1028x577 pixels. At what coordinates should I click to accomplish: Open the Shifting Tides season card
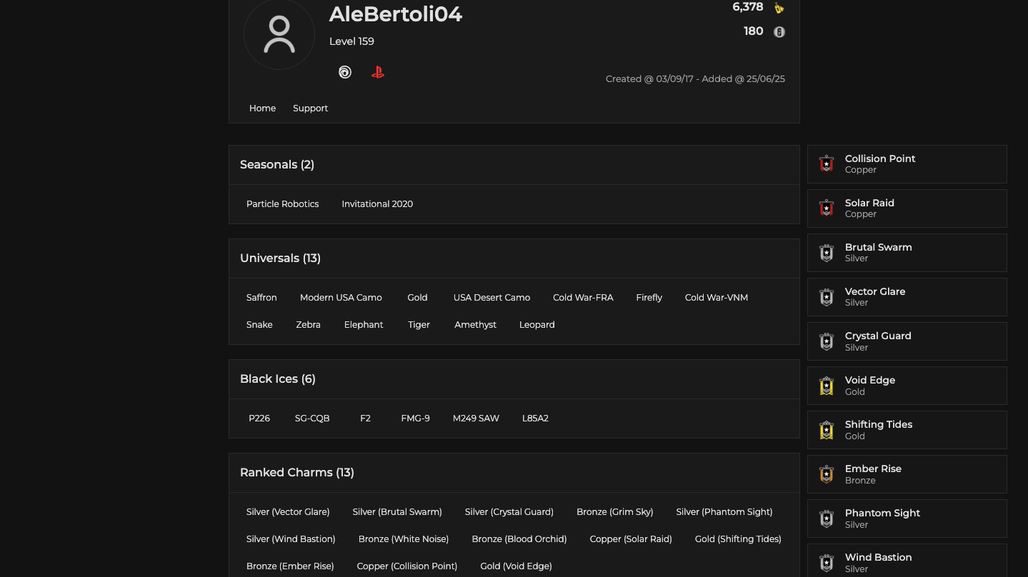coord(907,430)
